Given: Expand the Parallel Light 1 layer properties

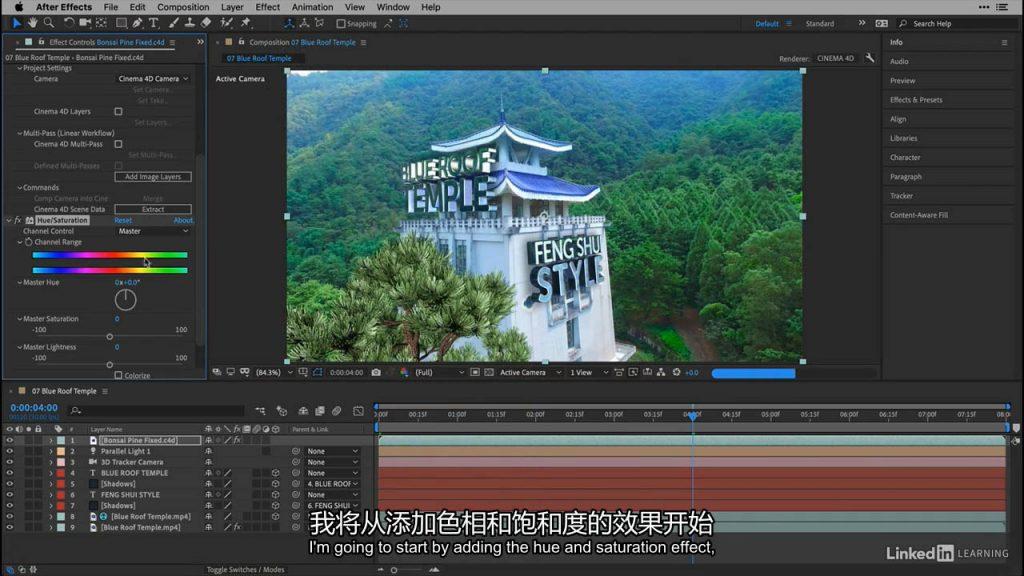Looking at the screenshot, I should tap(51, 451).
